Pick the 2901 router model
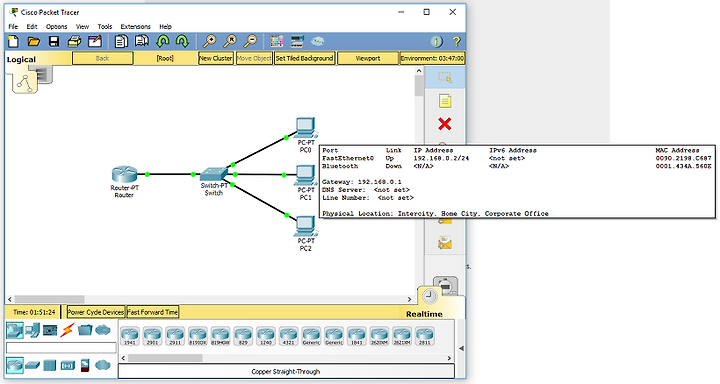This screenshot has width=720, height=384. tap(152, 336)
